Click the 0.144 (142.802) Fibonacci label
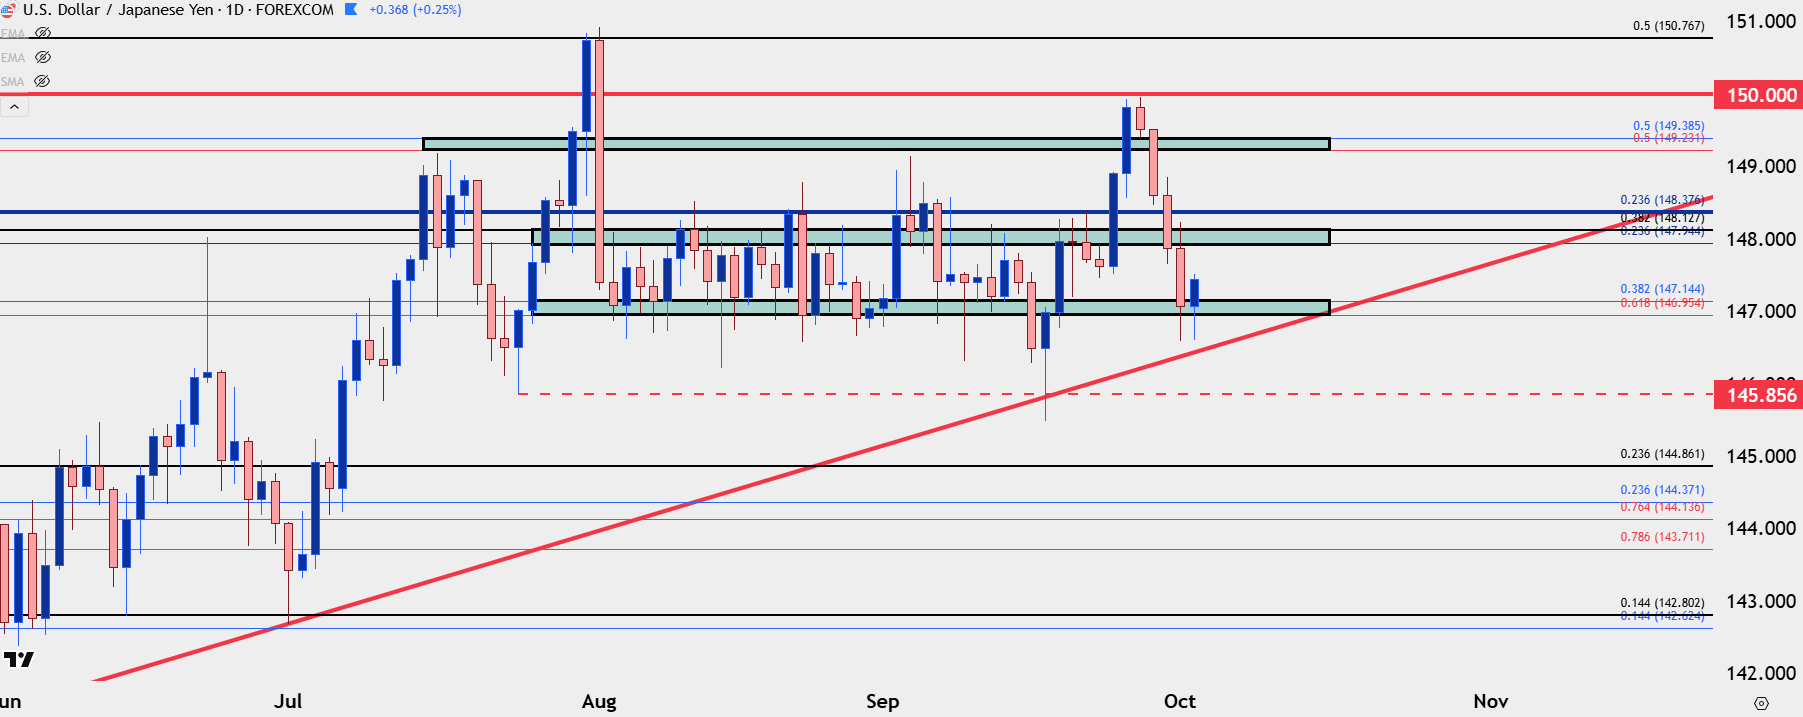Viewport: 1803px width, 717px height. (1662, 603)
